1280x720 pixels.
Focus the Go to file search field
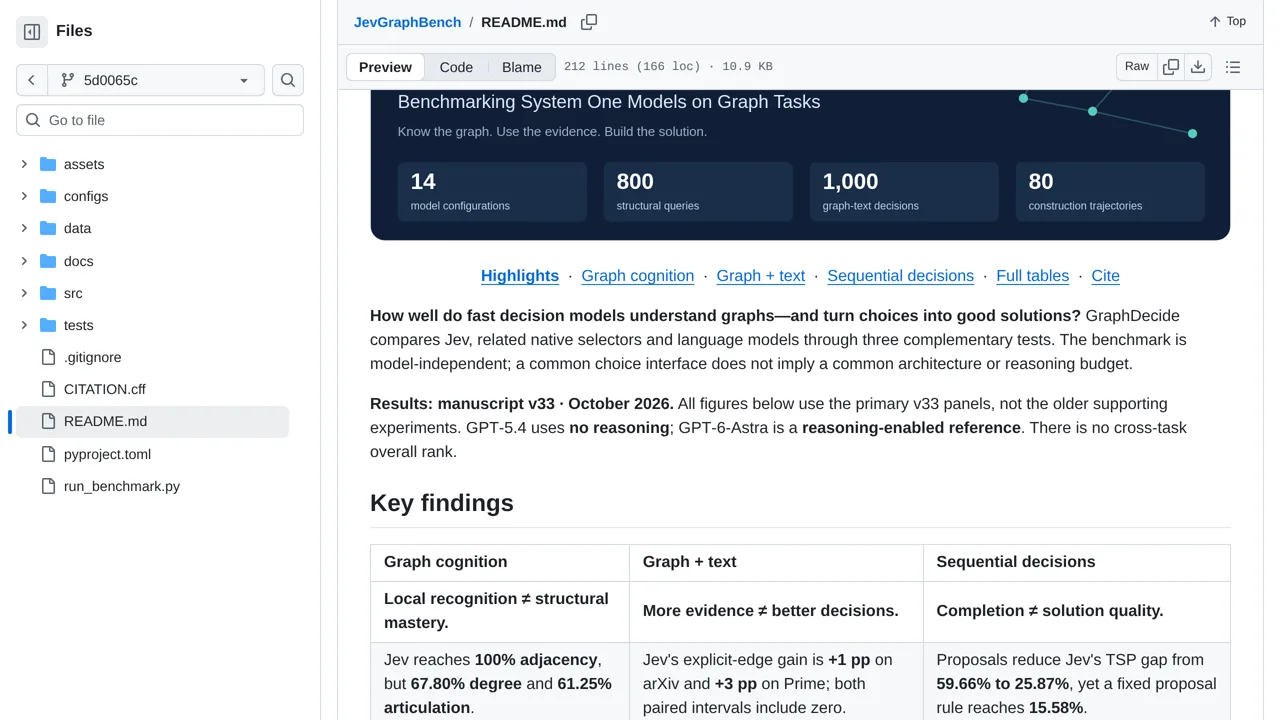160,120
